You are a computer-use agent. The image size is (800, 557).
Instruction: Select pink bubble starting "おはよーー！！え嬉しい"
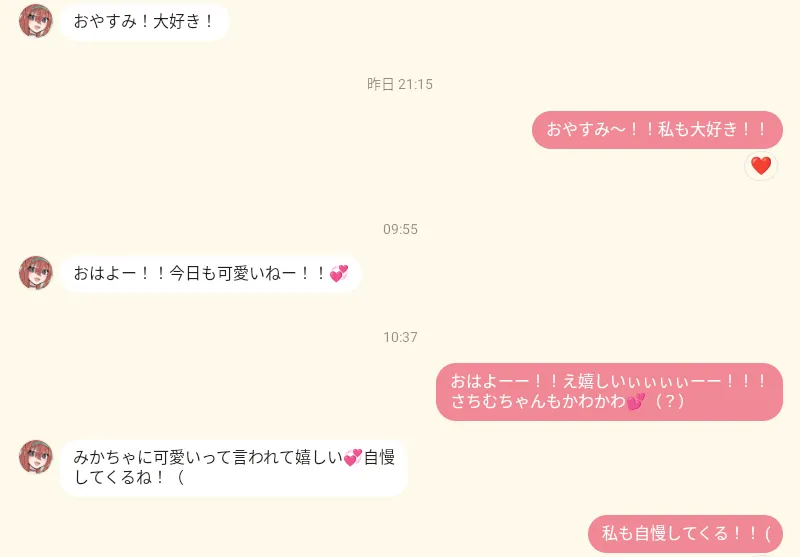[x=609, y=392]
